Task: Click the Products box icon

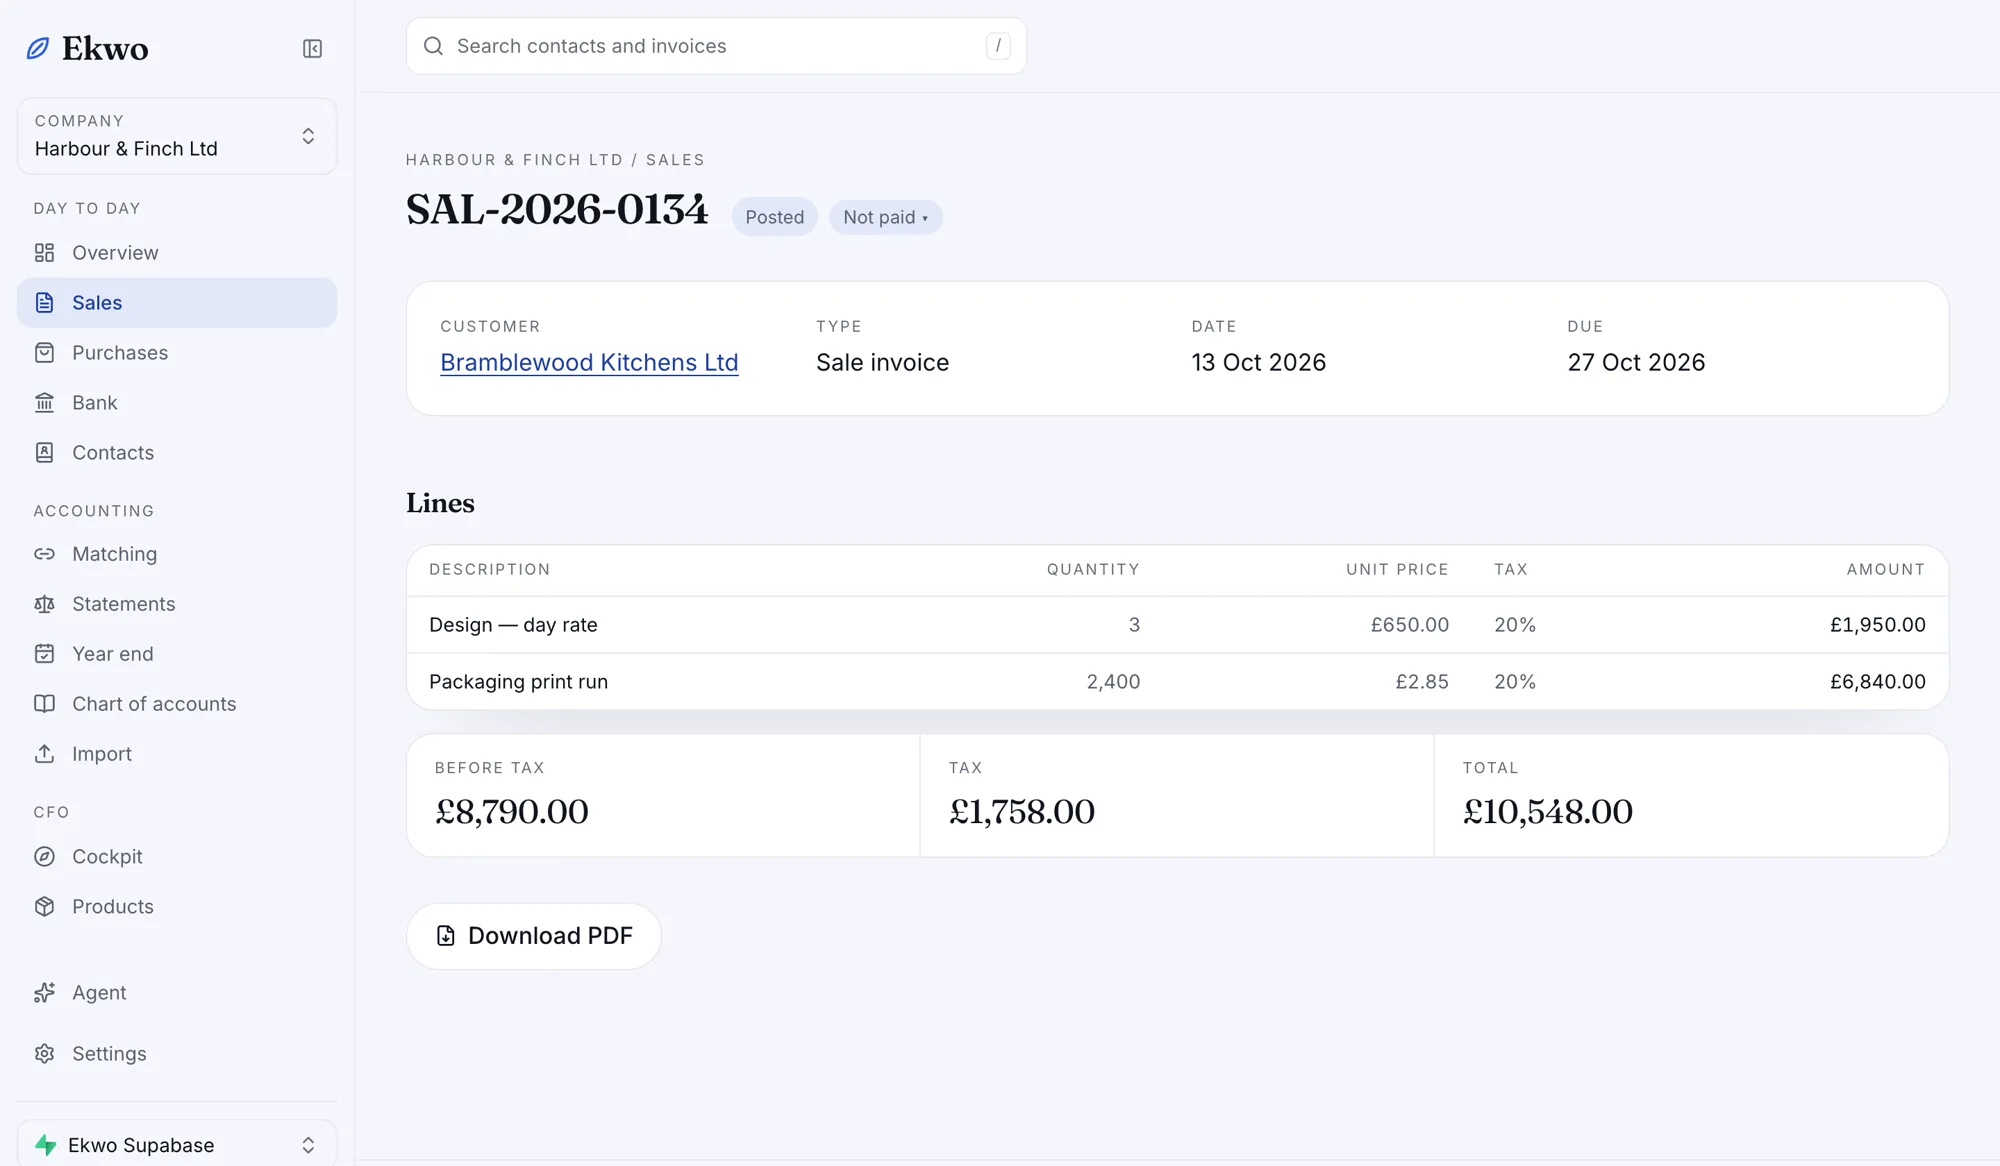Action: [44, 907]
